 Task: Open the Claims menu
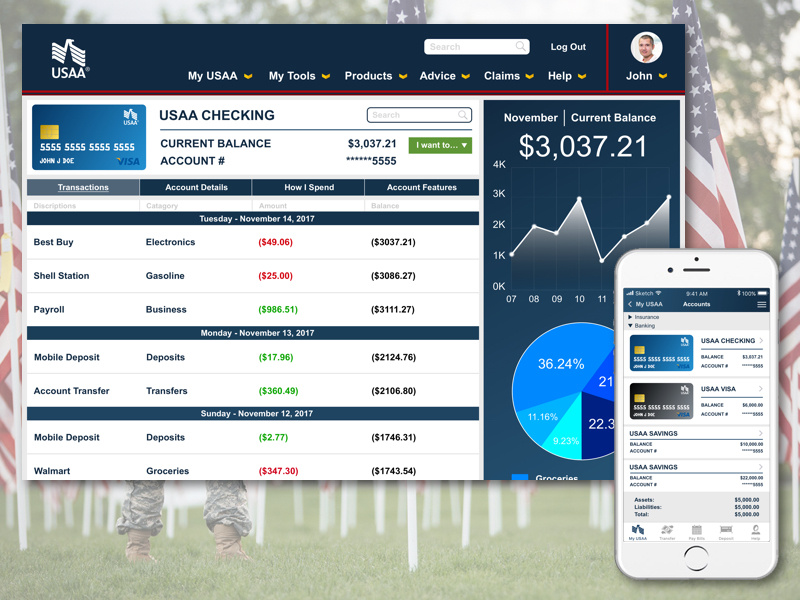click(x=501, y=75)
